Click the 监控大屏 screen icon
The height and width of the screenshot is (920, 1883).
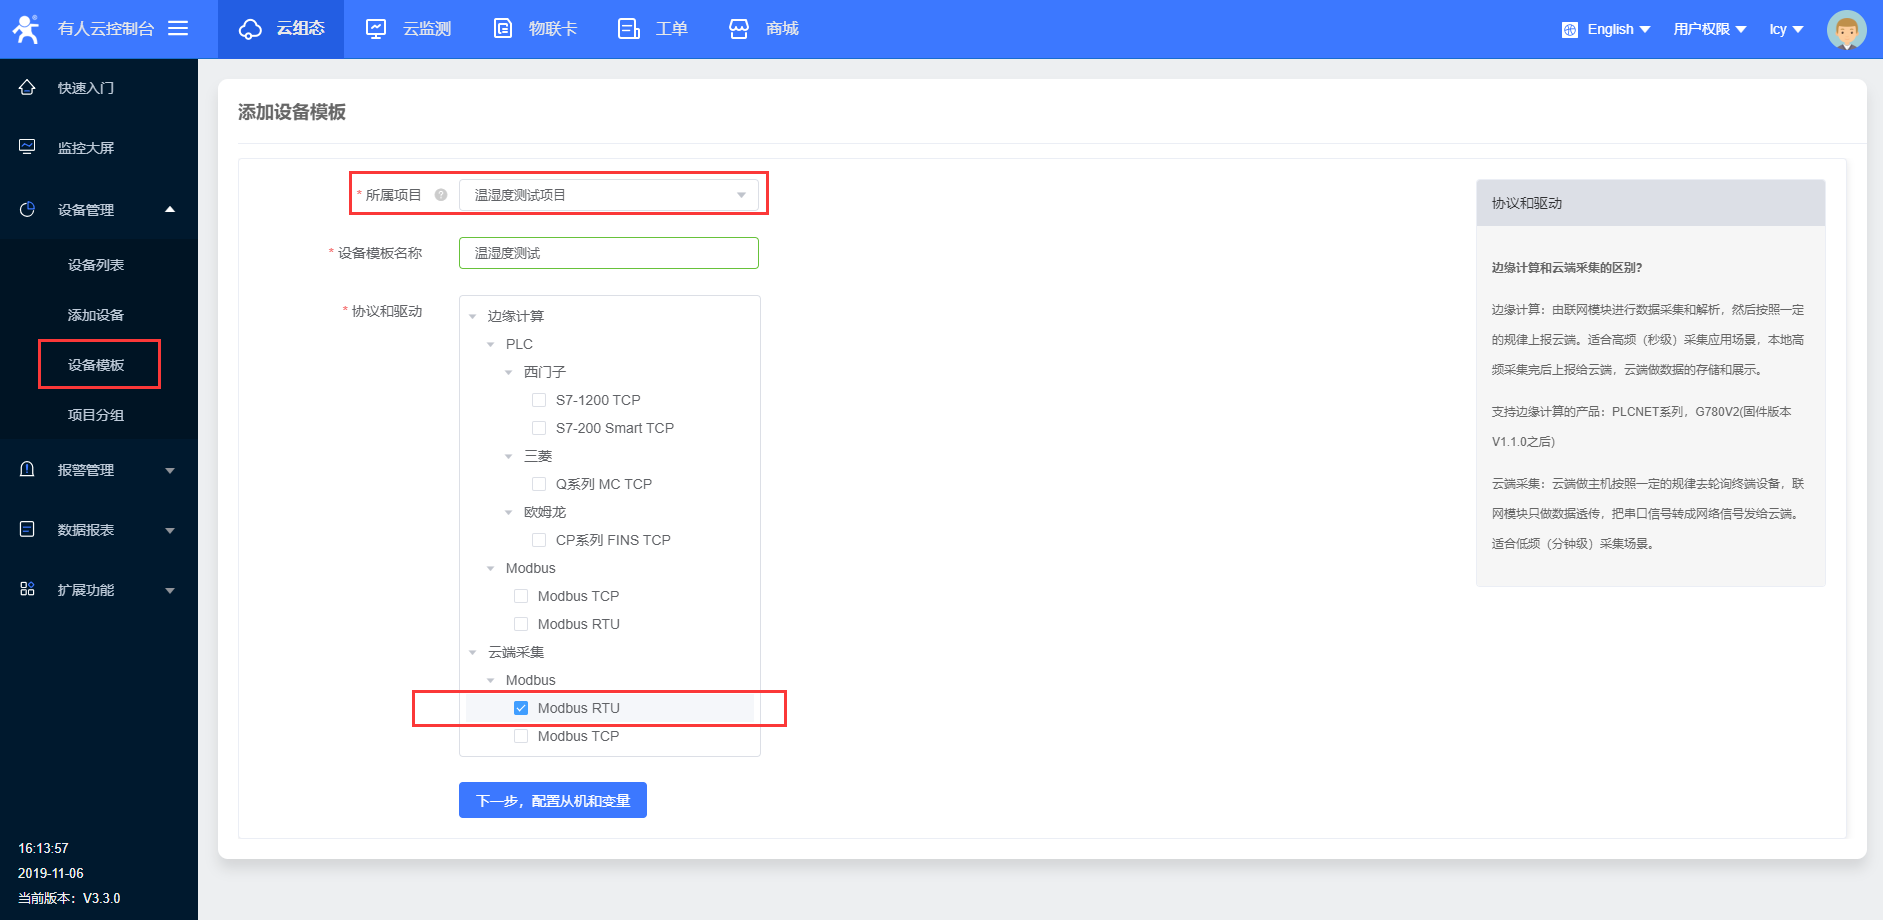coord(27,147)
